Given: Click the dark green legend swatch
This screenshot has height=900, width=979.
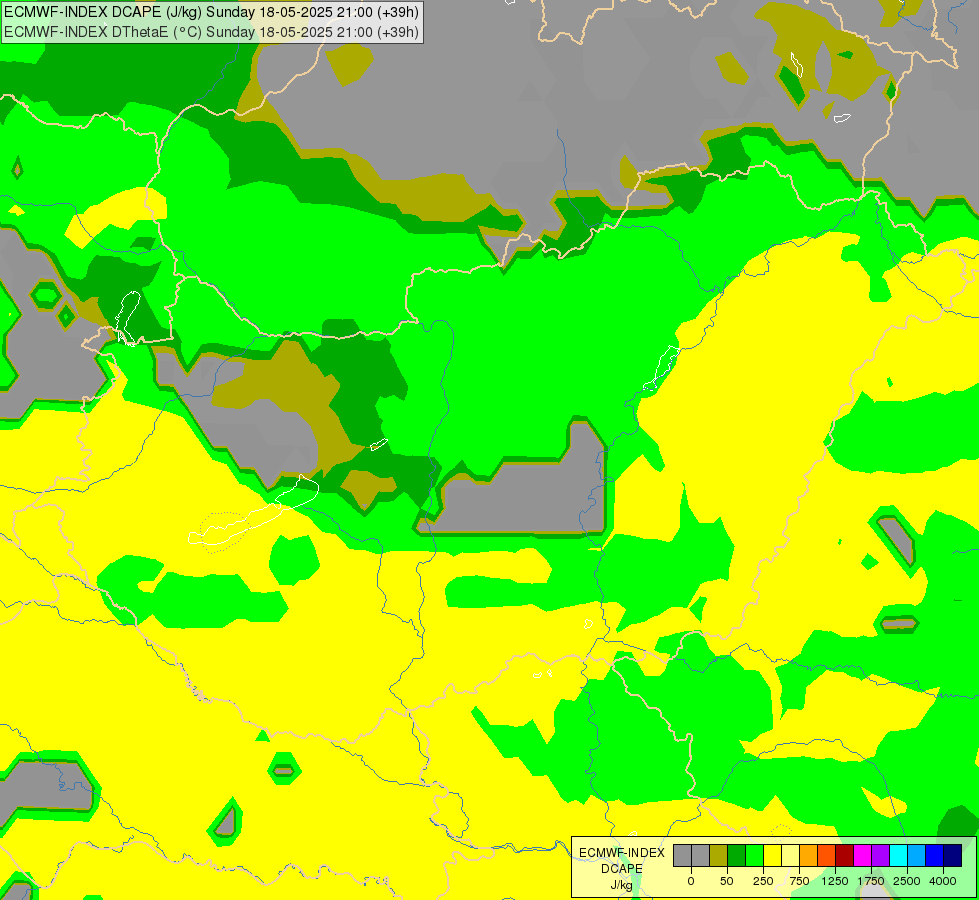Looking at the screenshot, I should coord(736,856).
